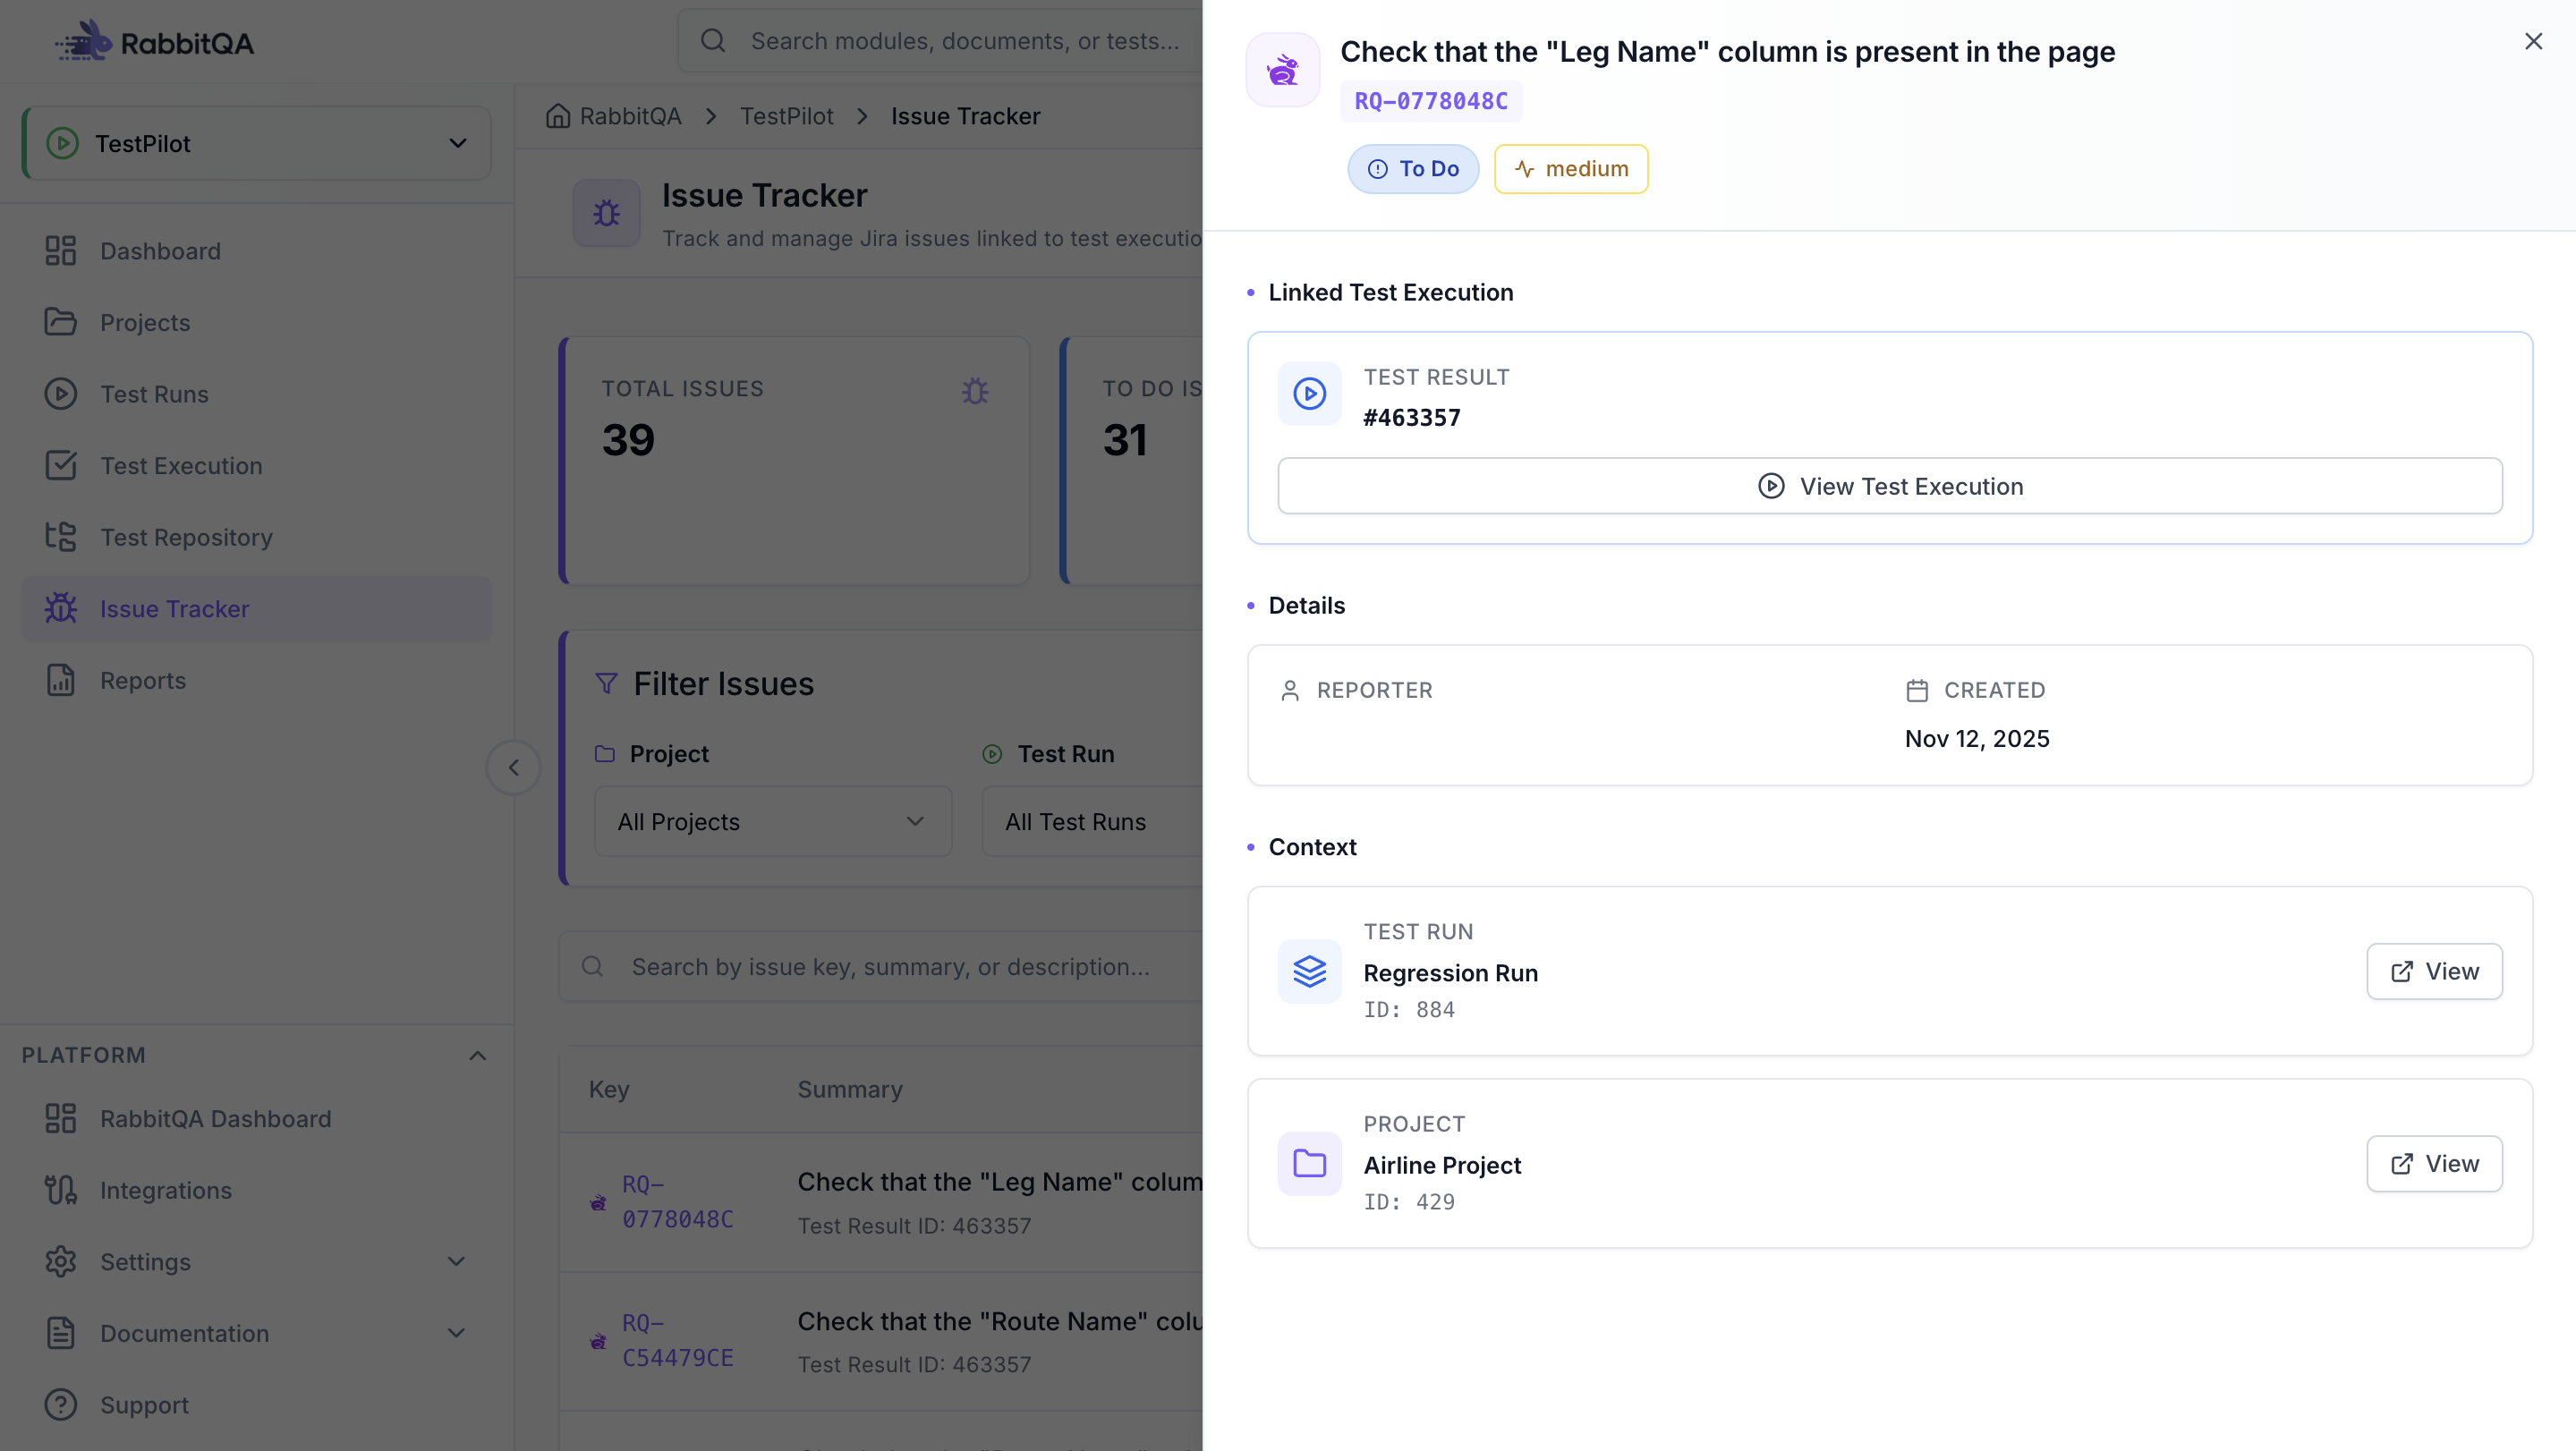Focus the global search modules field

tap(940, 41)
